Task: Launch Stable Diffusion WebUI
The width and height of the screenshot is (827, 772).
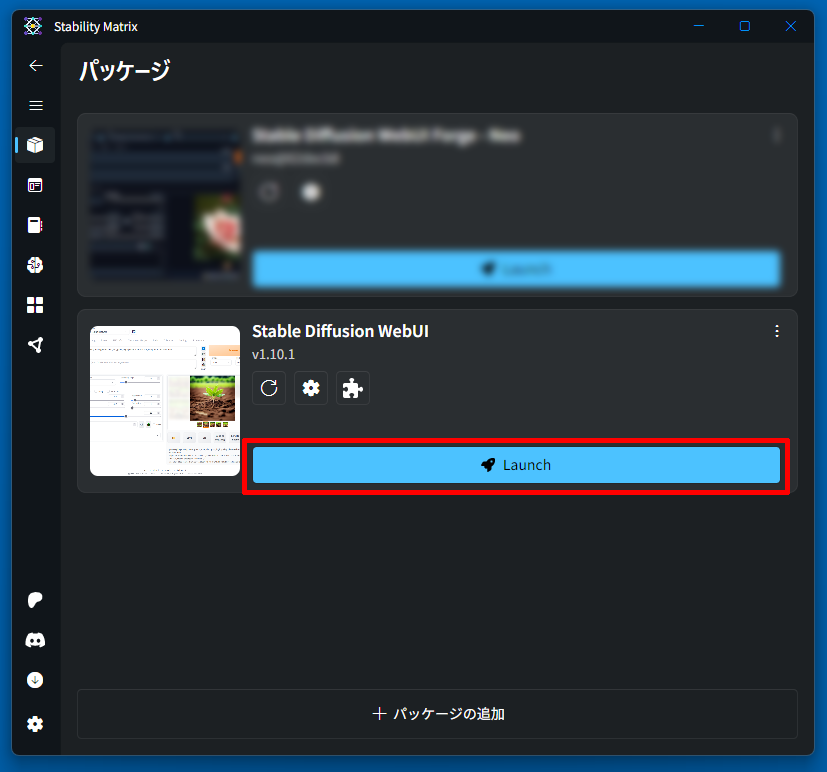Action: tap(516, 464)
